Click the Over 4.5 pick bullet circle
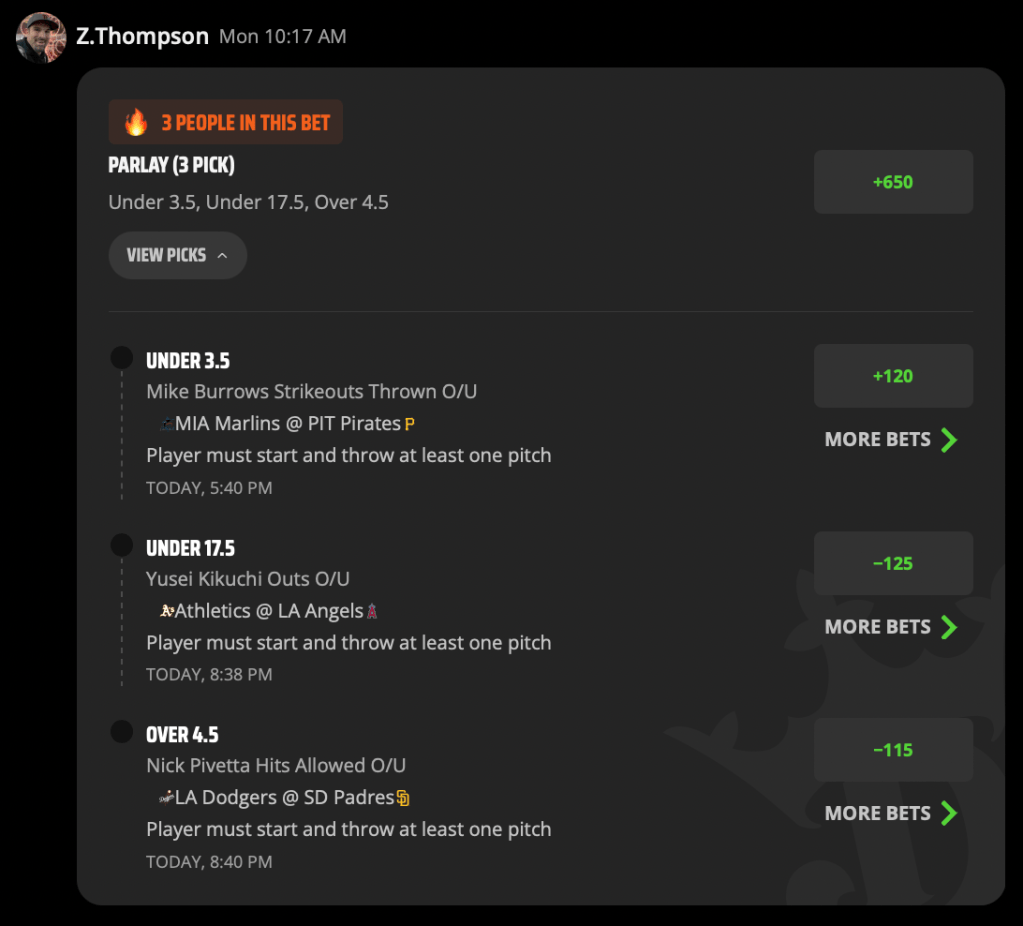Image resolution: width=1023 pixels, height=926 pixels. point(121,732)
